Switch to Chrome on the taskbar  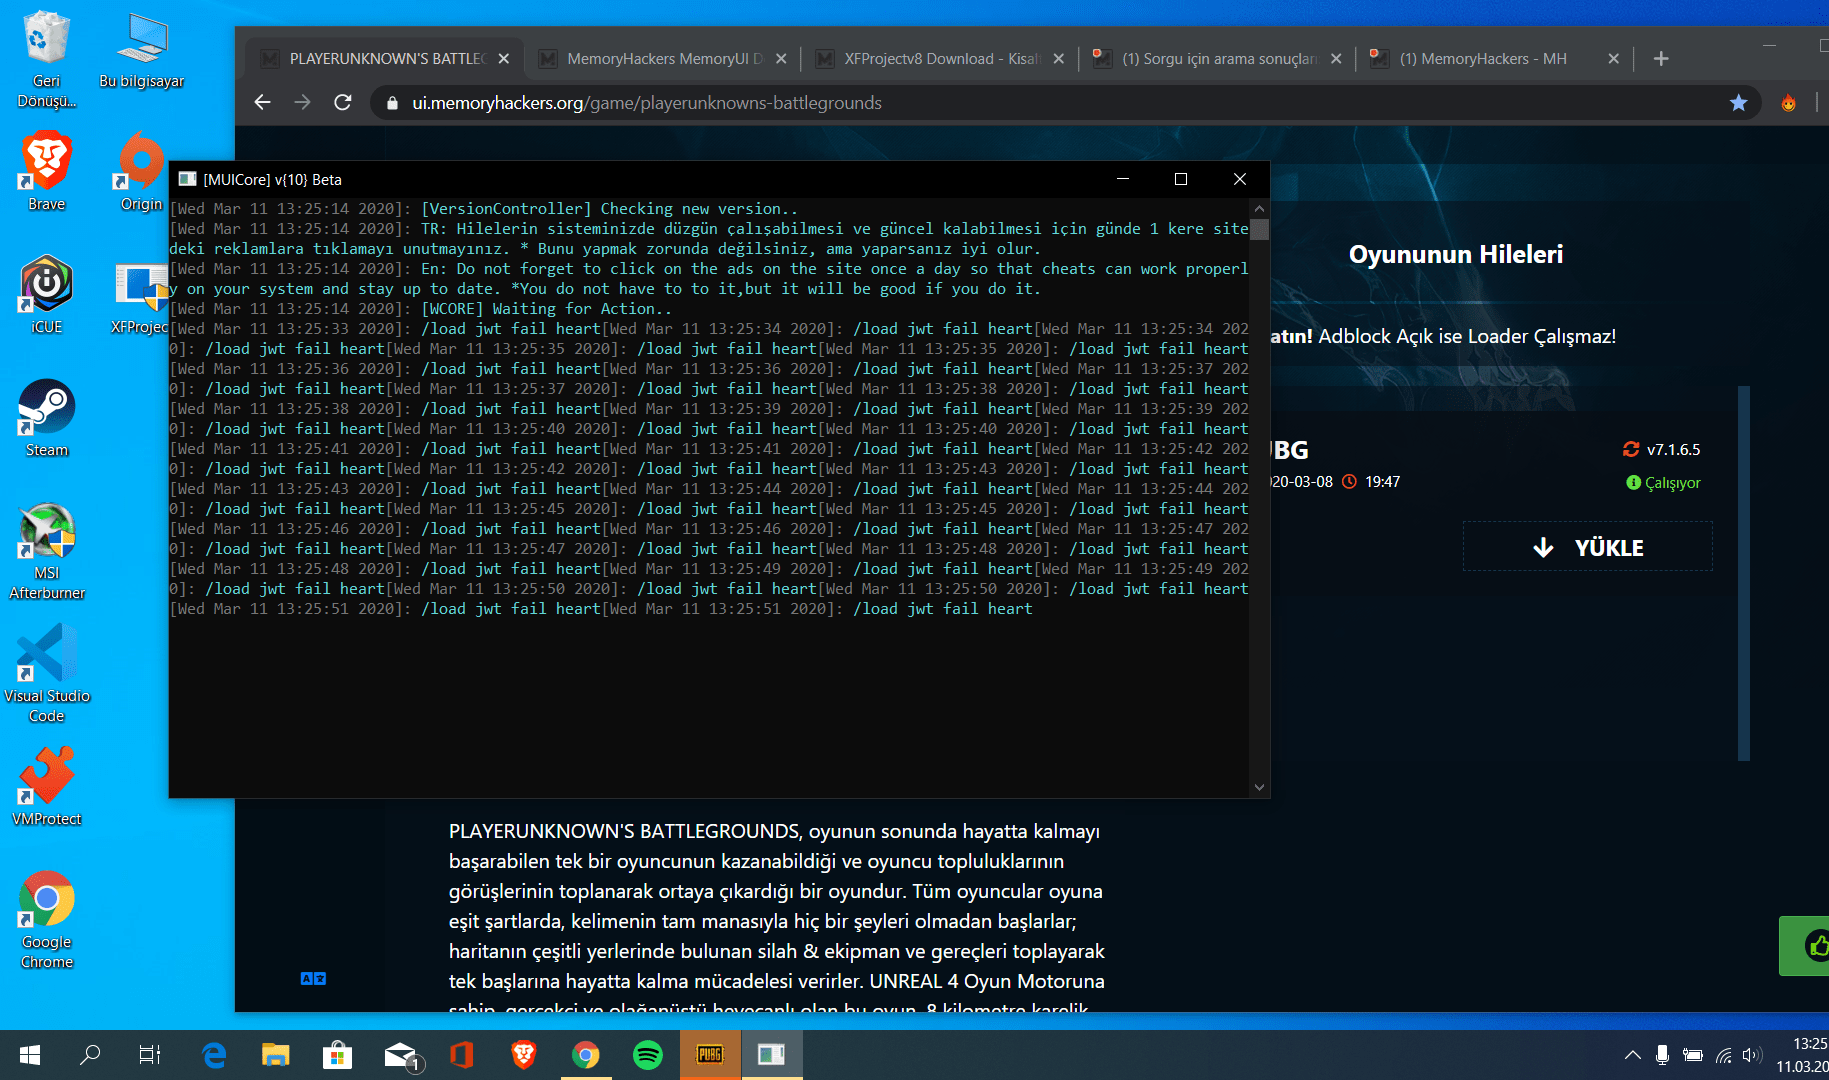click(586, 1055)
